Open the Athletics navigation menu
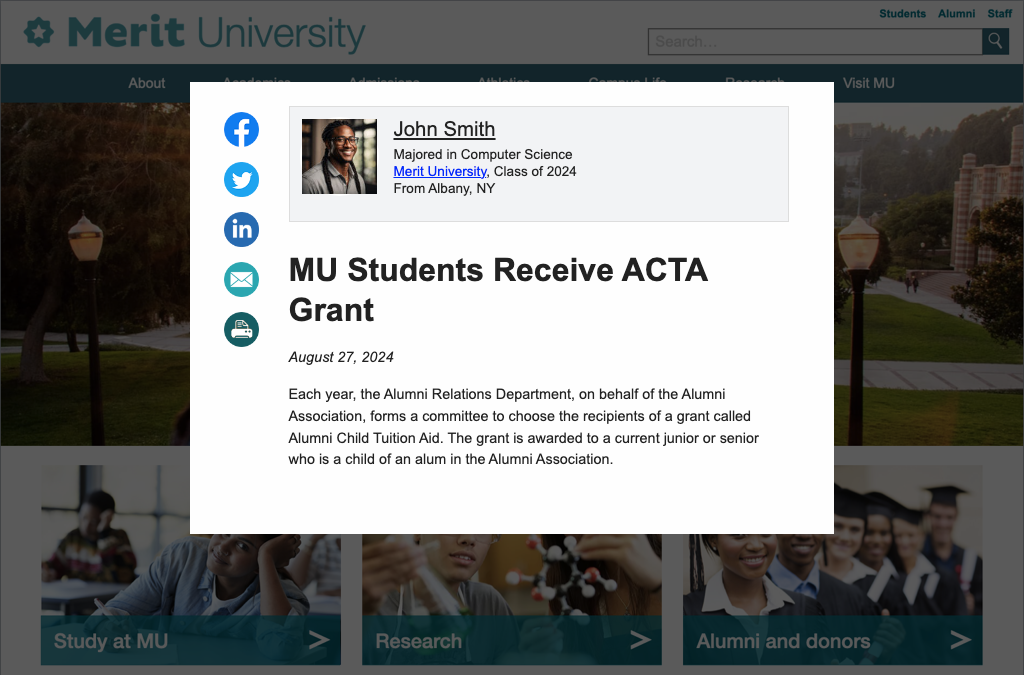 coord(503,83)
